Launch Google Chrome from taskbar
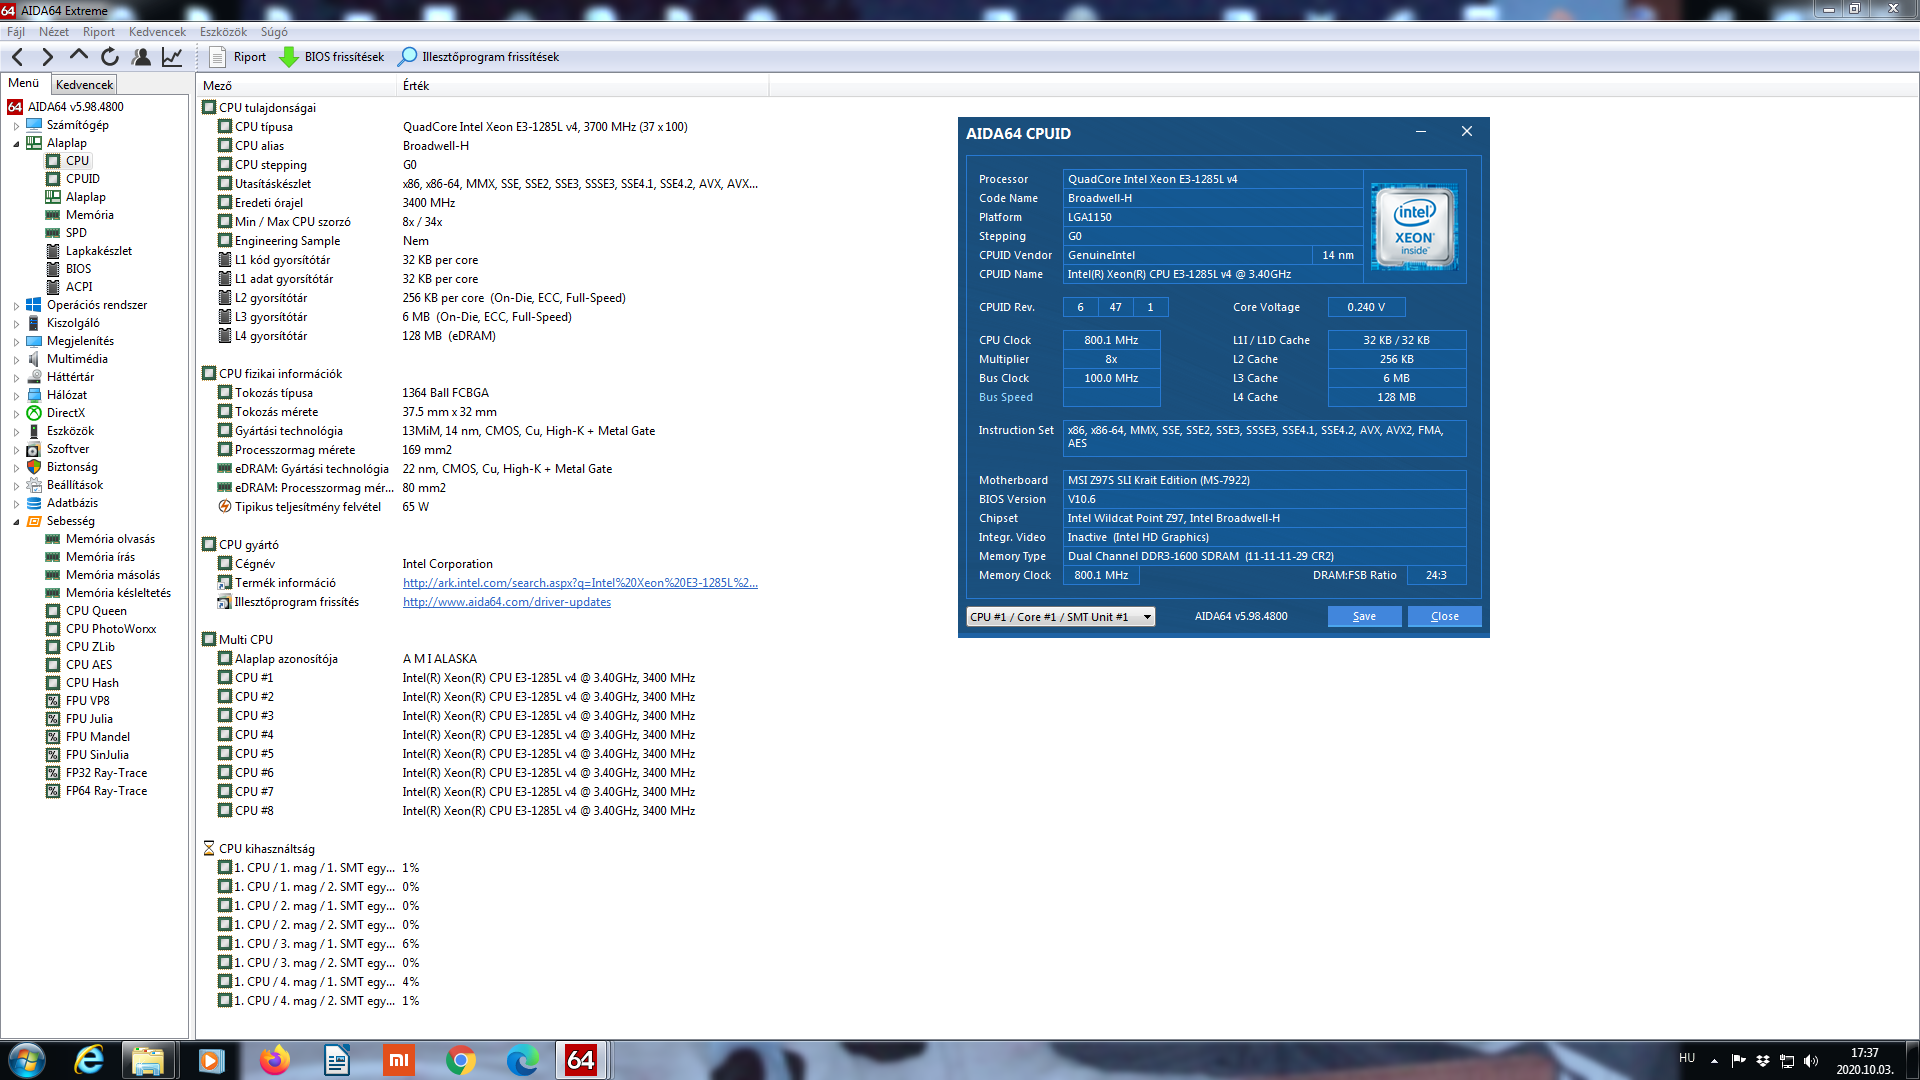Screen dimensions: 1920x1080 point(460,1060)
